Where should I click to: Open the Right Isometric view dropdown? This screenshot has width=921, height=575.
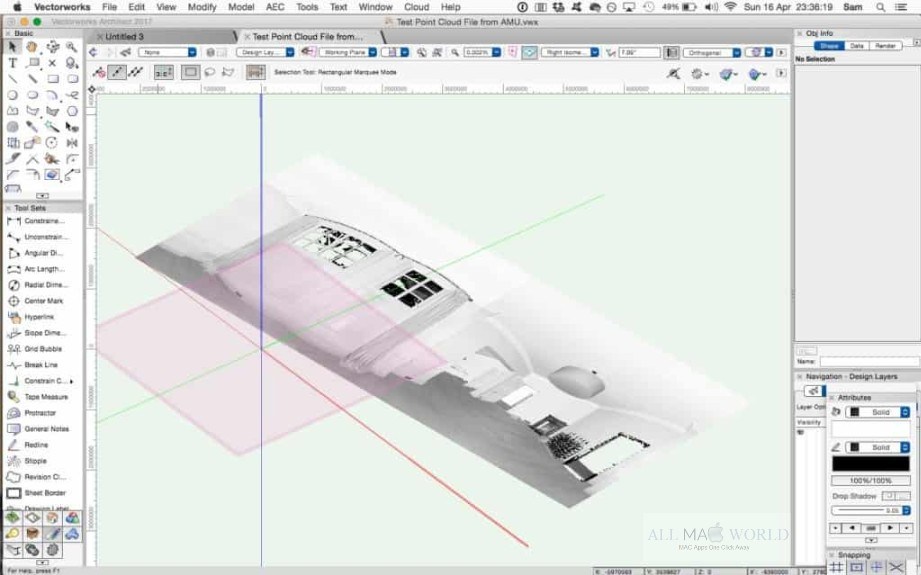tap(570, 52)
